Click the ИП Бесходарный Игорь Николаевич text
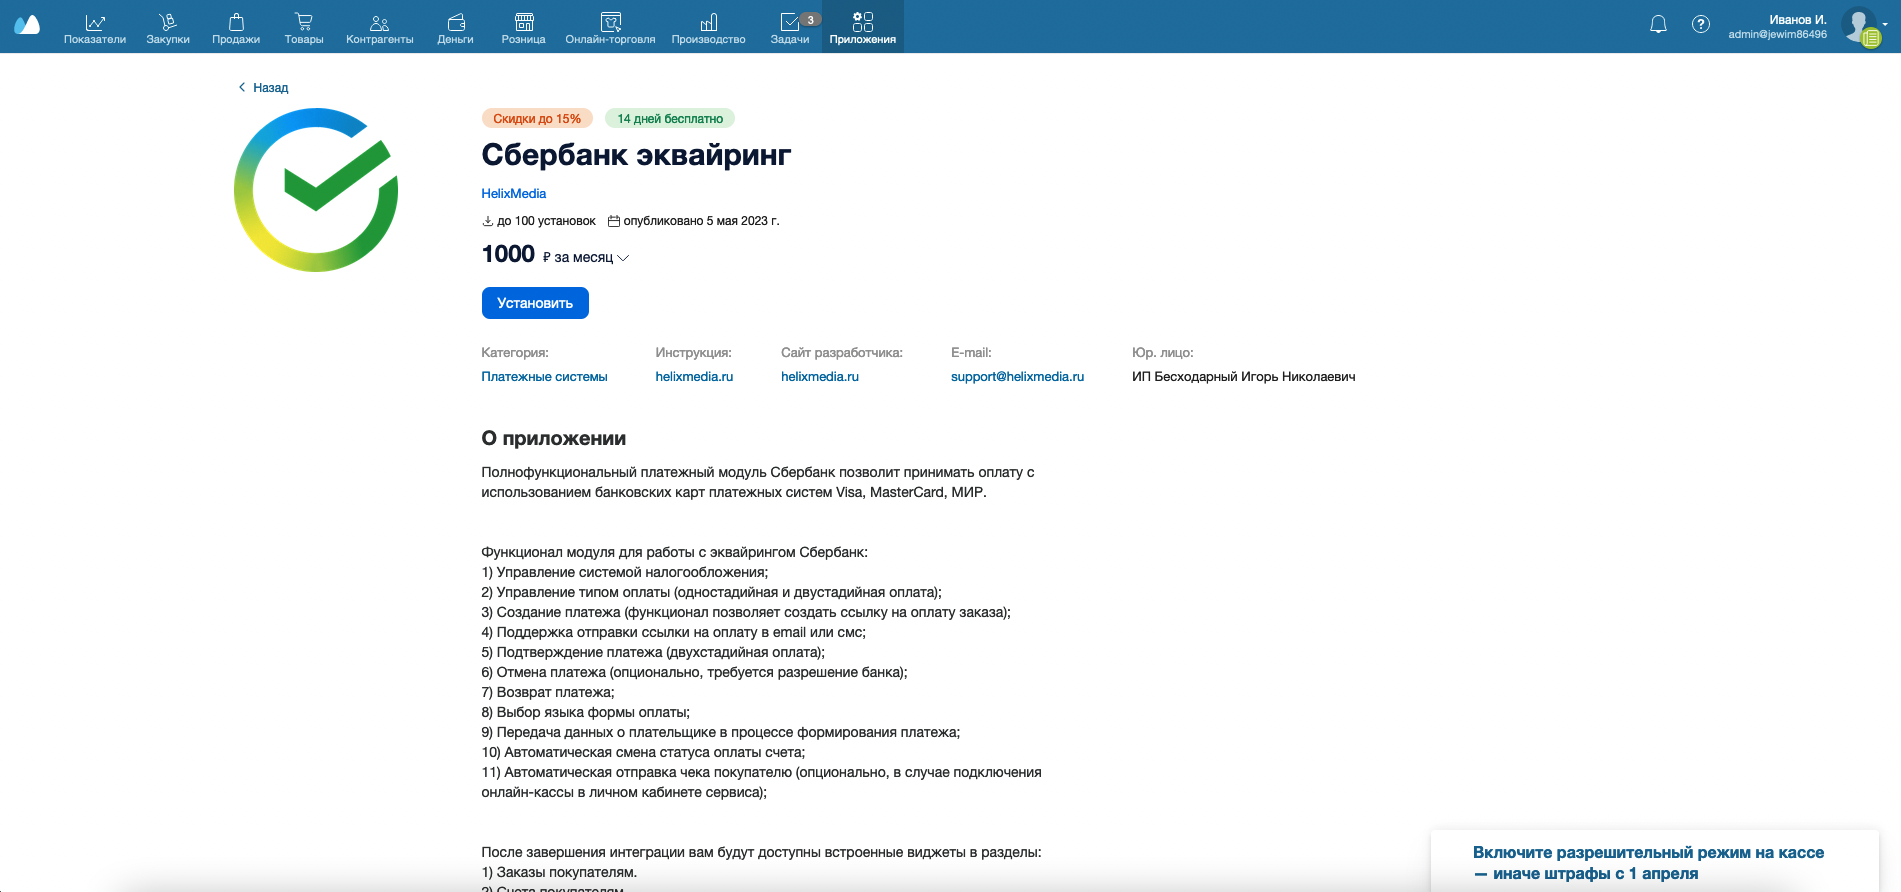The width and height of the screenshot is (1901, 892). pyautogui.click(x=1244, y=377)
